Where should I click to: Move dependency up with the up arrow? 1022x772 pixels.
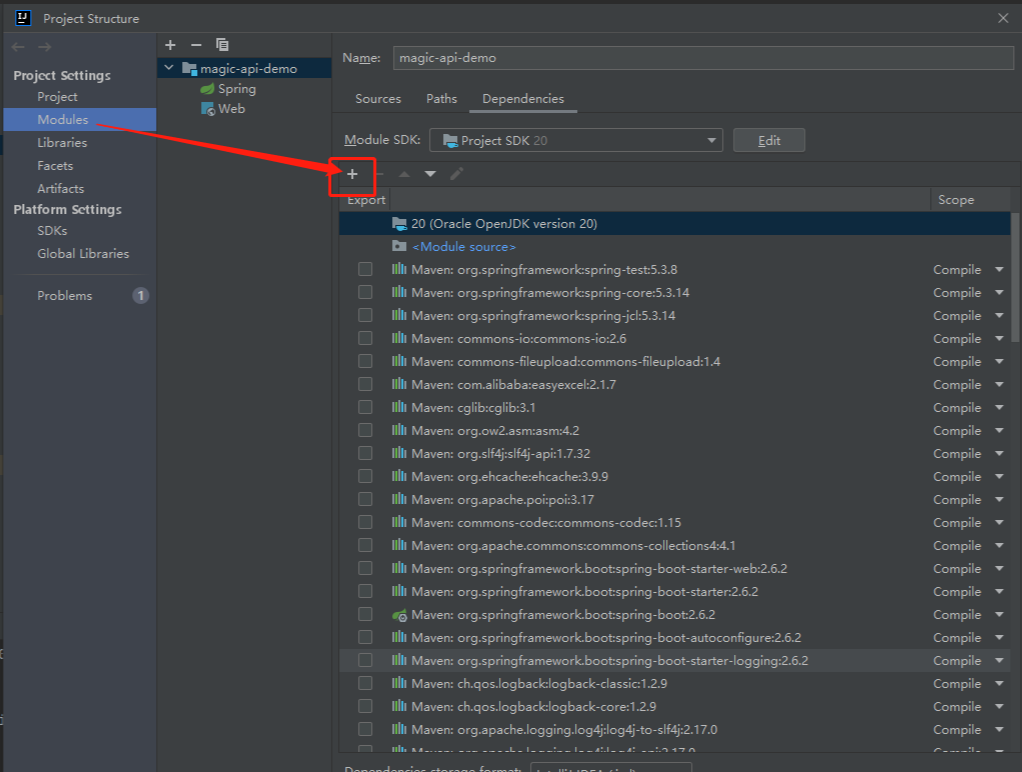pyautogui.click(x=404, y=174)
